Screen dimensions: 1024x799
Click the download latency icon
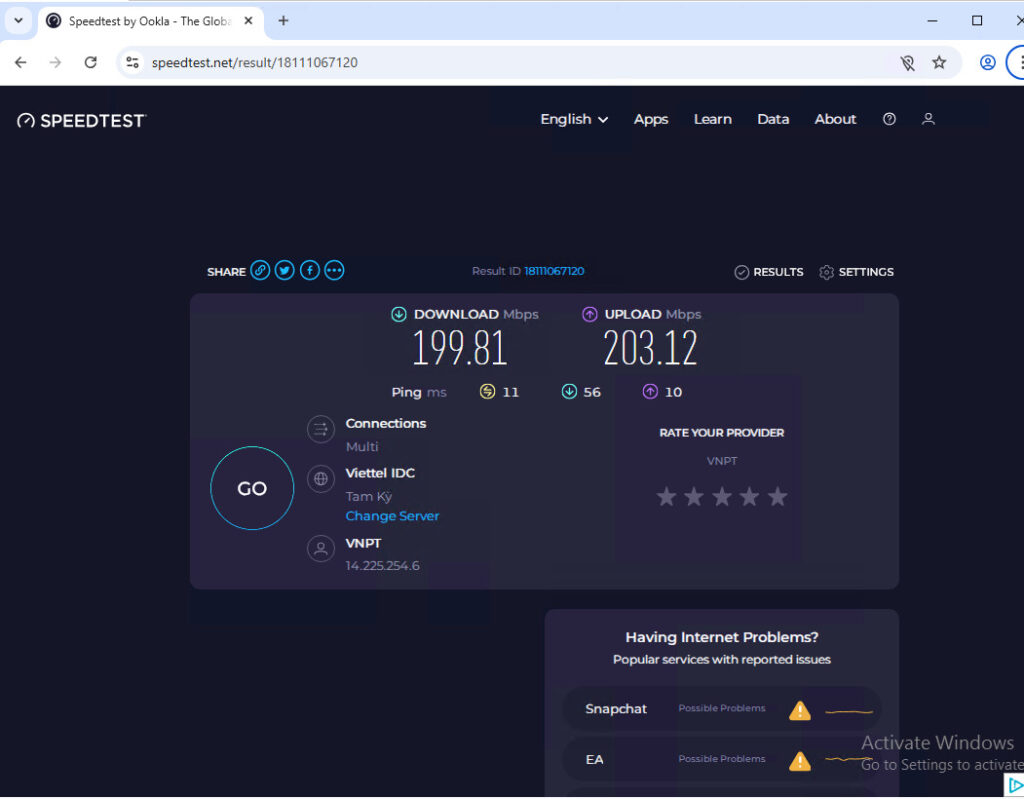pos(569,391)
